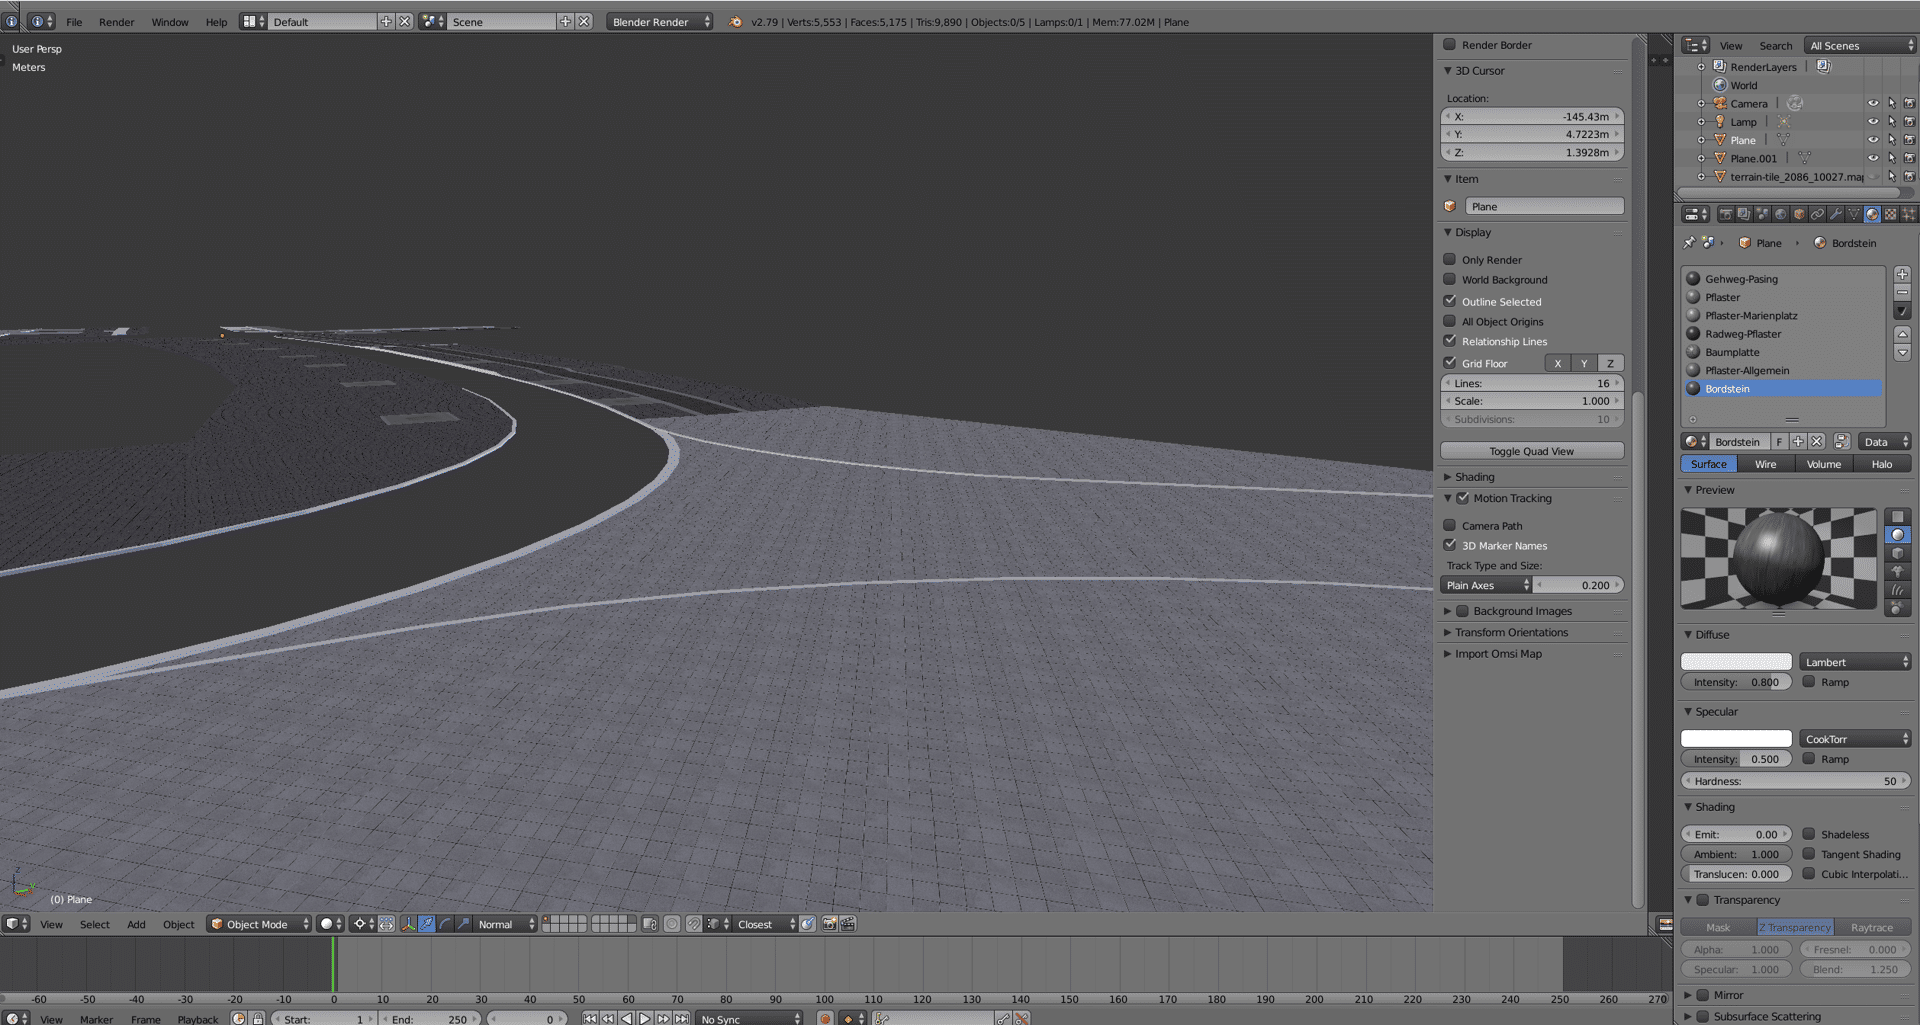Open the Render camera properties tab
Screen dimensions: 1920x1025
click(x=1726, y=214)
